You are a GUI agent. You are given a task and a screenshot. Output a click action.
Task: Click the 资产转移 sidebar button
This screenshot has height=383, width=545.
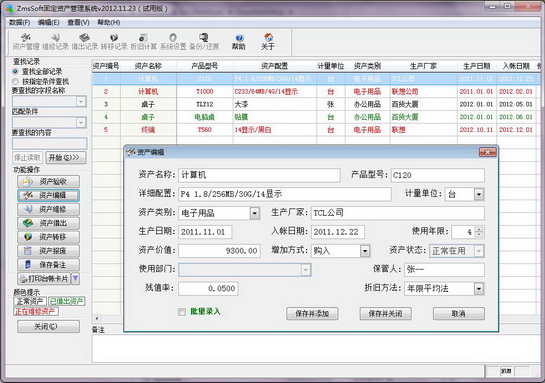click(x=48, y=237)
